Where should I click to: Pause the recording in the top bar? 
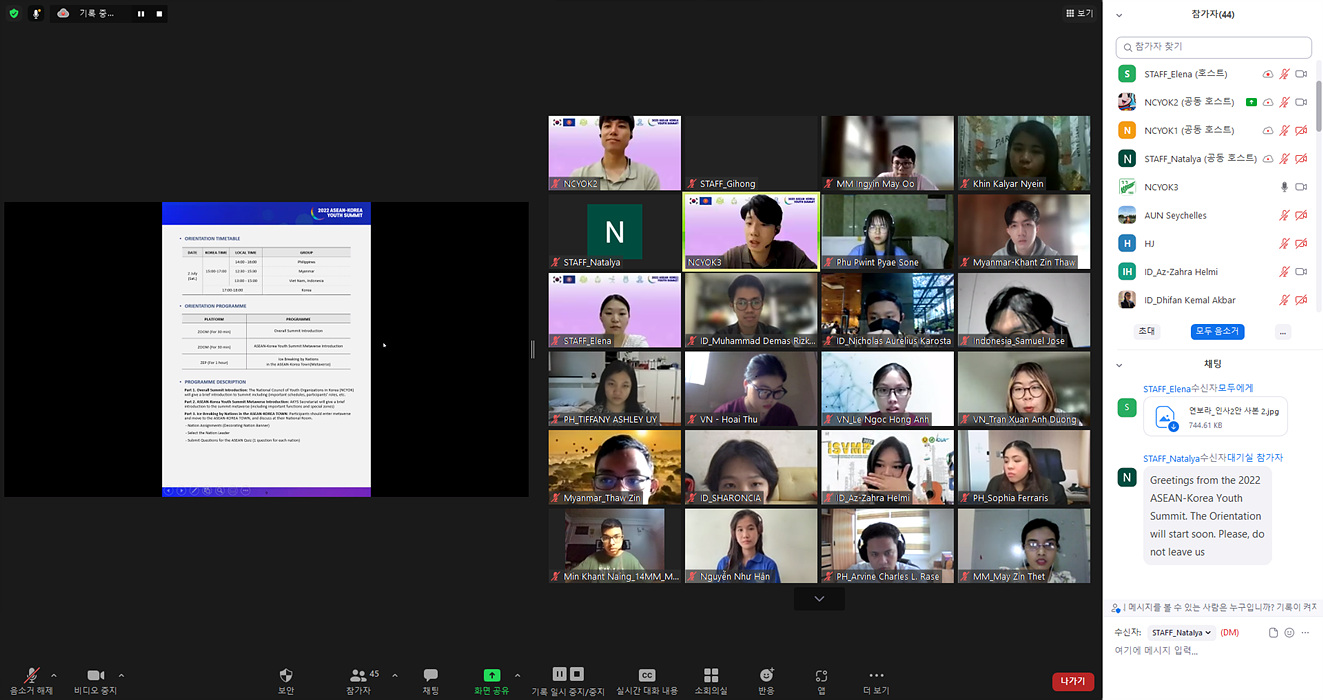[x=141, y=14]
